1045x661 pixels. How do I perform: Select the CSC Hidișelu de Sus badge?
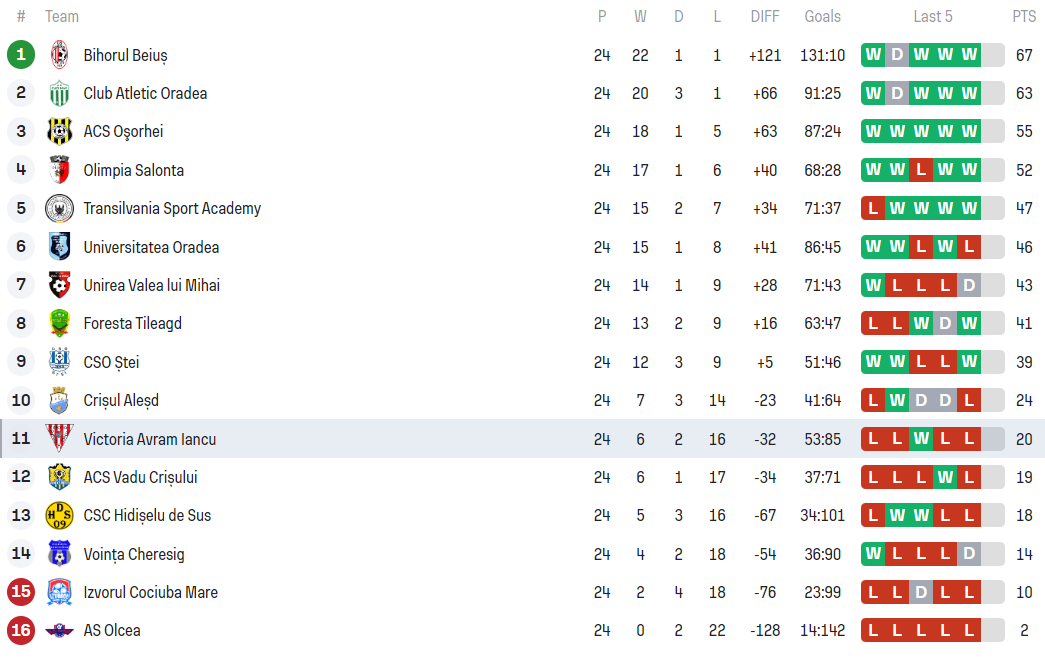60,516
